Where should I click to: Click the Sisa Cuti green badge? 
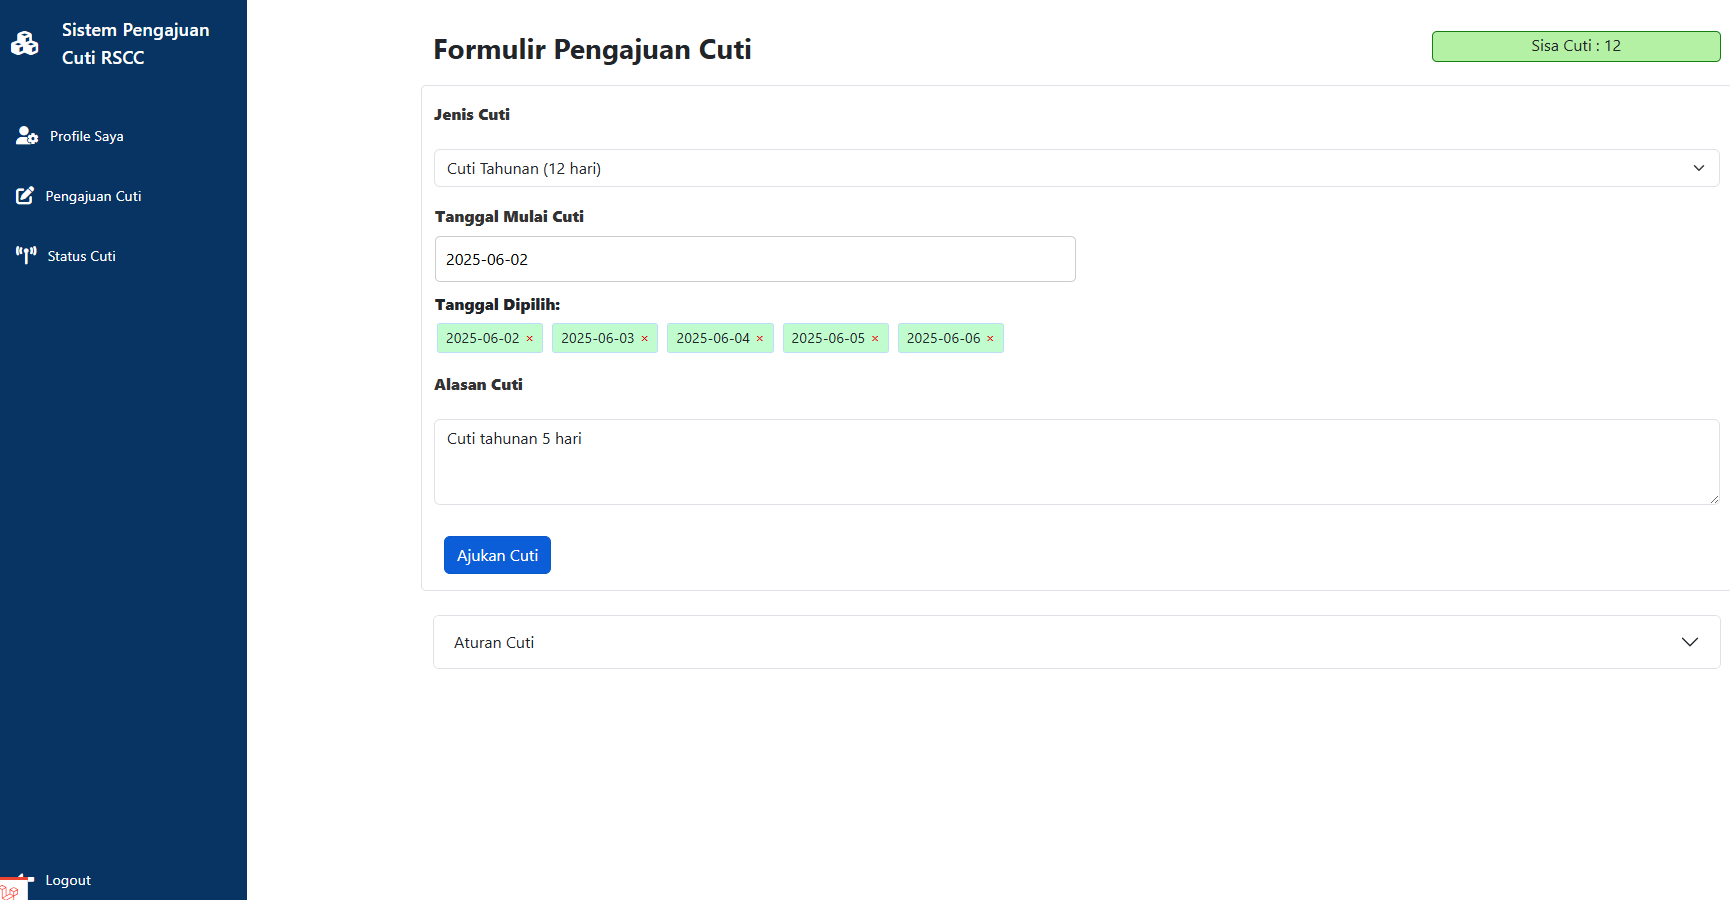pyautogui.click(x=1576, y=46)
